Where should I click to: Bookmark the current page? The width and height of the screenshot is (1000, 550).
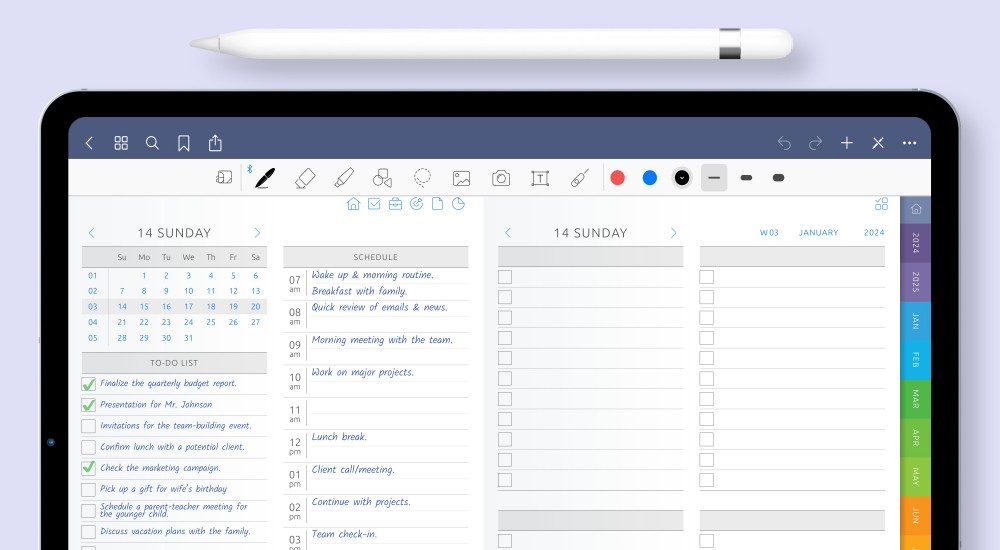(x=184, y=143)
